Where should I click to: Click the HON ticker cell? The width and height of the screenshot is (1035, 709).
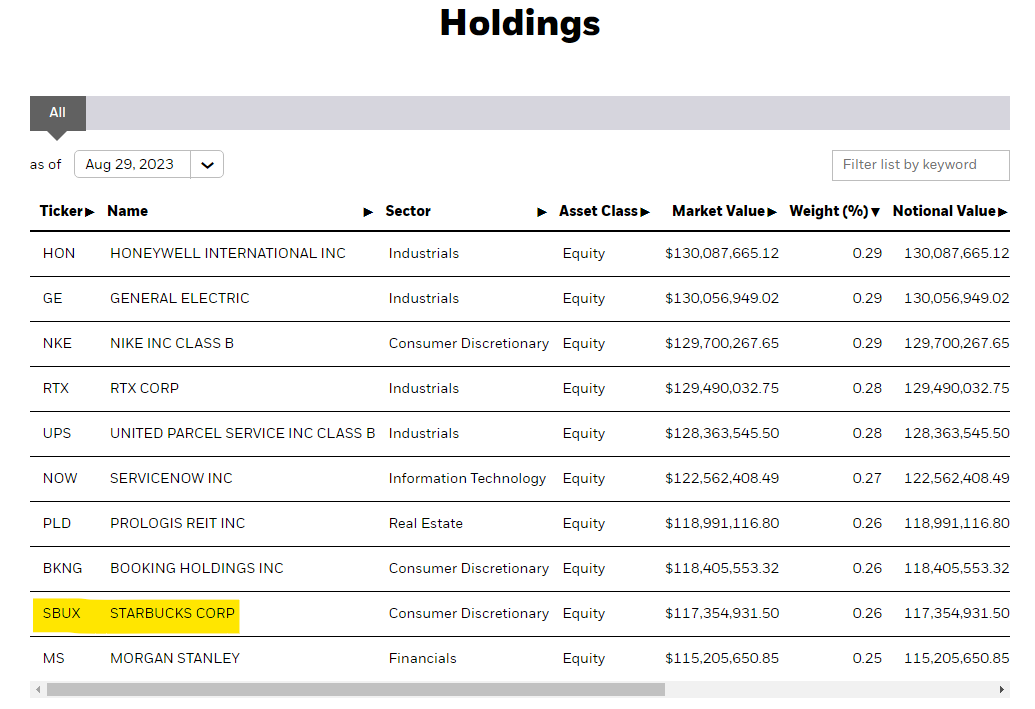pos(59,253)
